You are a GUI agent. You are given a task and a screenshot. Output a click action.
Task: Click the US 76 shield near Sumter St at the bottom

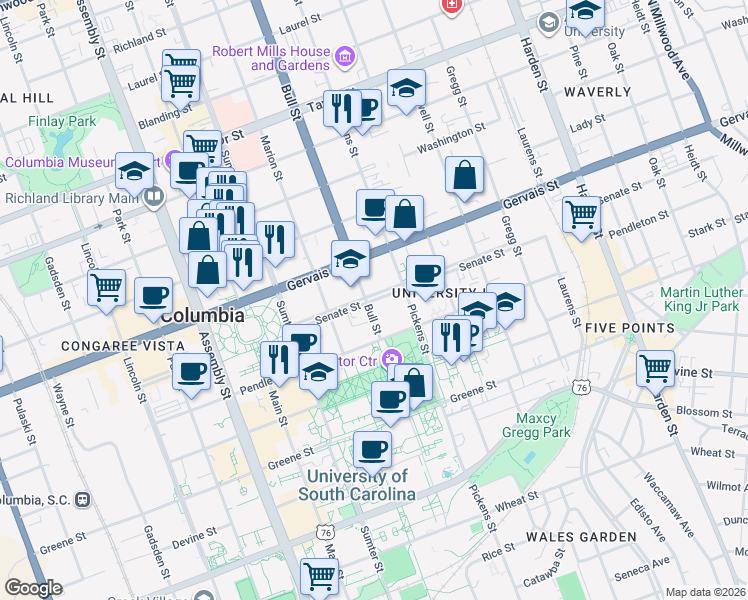(325, 532)
